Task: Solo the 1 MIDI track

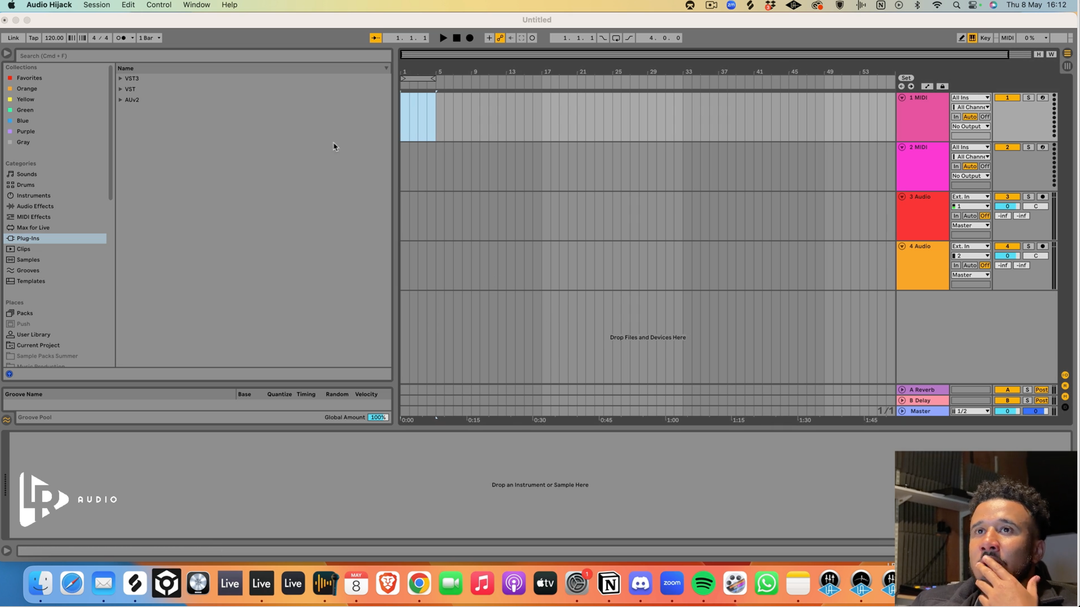Action: click(1027, 98)
